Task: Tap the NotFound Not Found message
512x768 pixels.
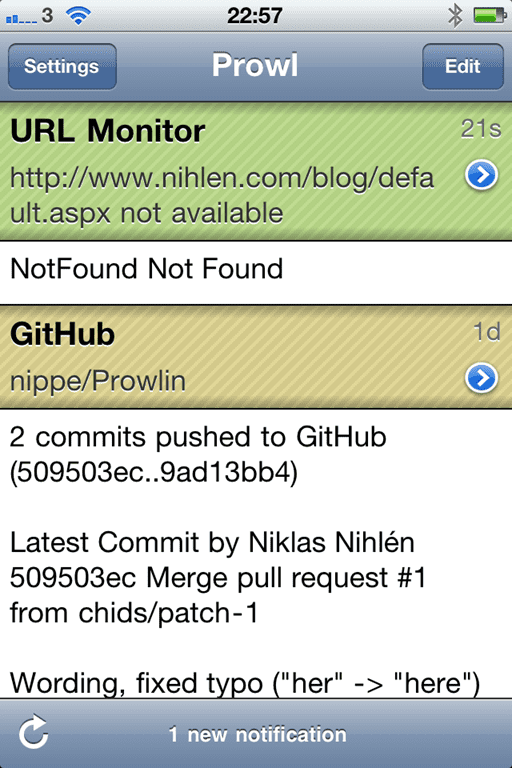Action: pyautogui.click(x=146, y=268)
